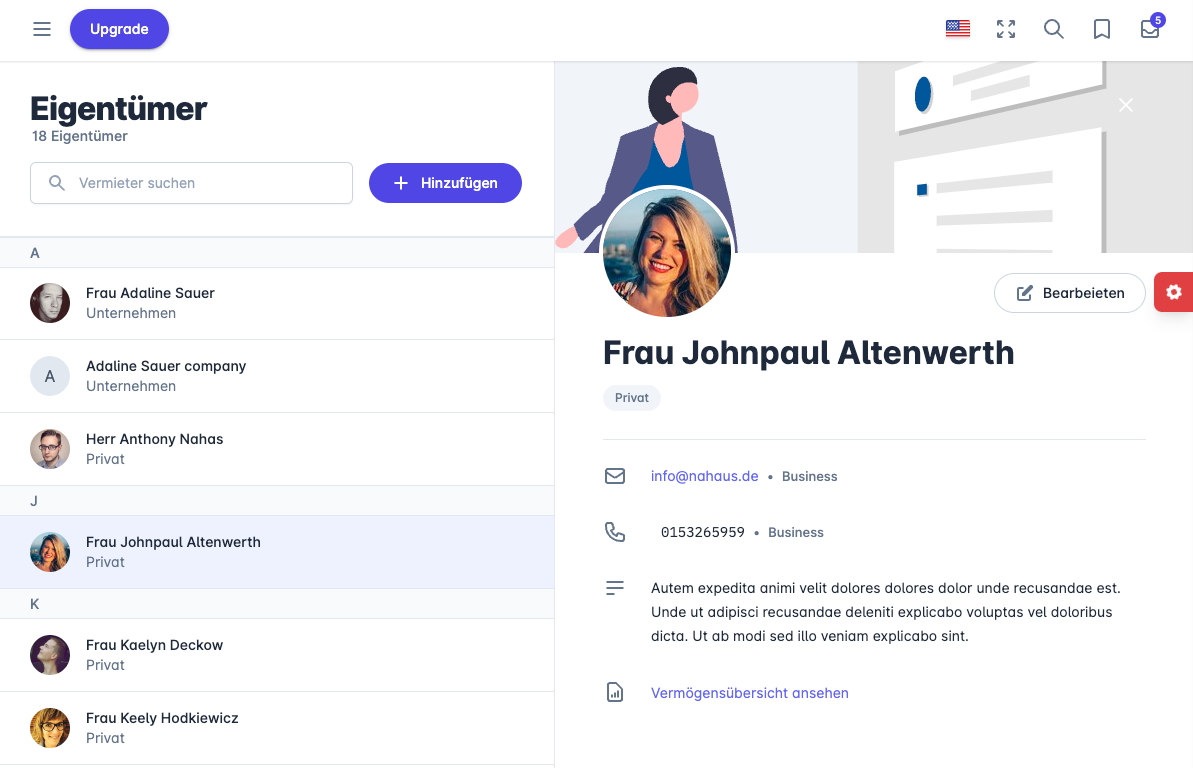Open the hamburger navigation menu
Screen dimensions: 1193x768
click(x=42, y=29)
